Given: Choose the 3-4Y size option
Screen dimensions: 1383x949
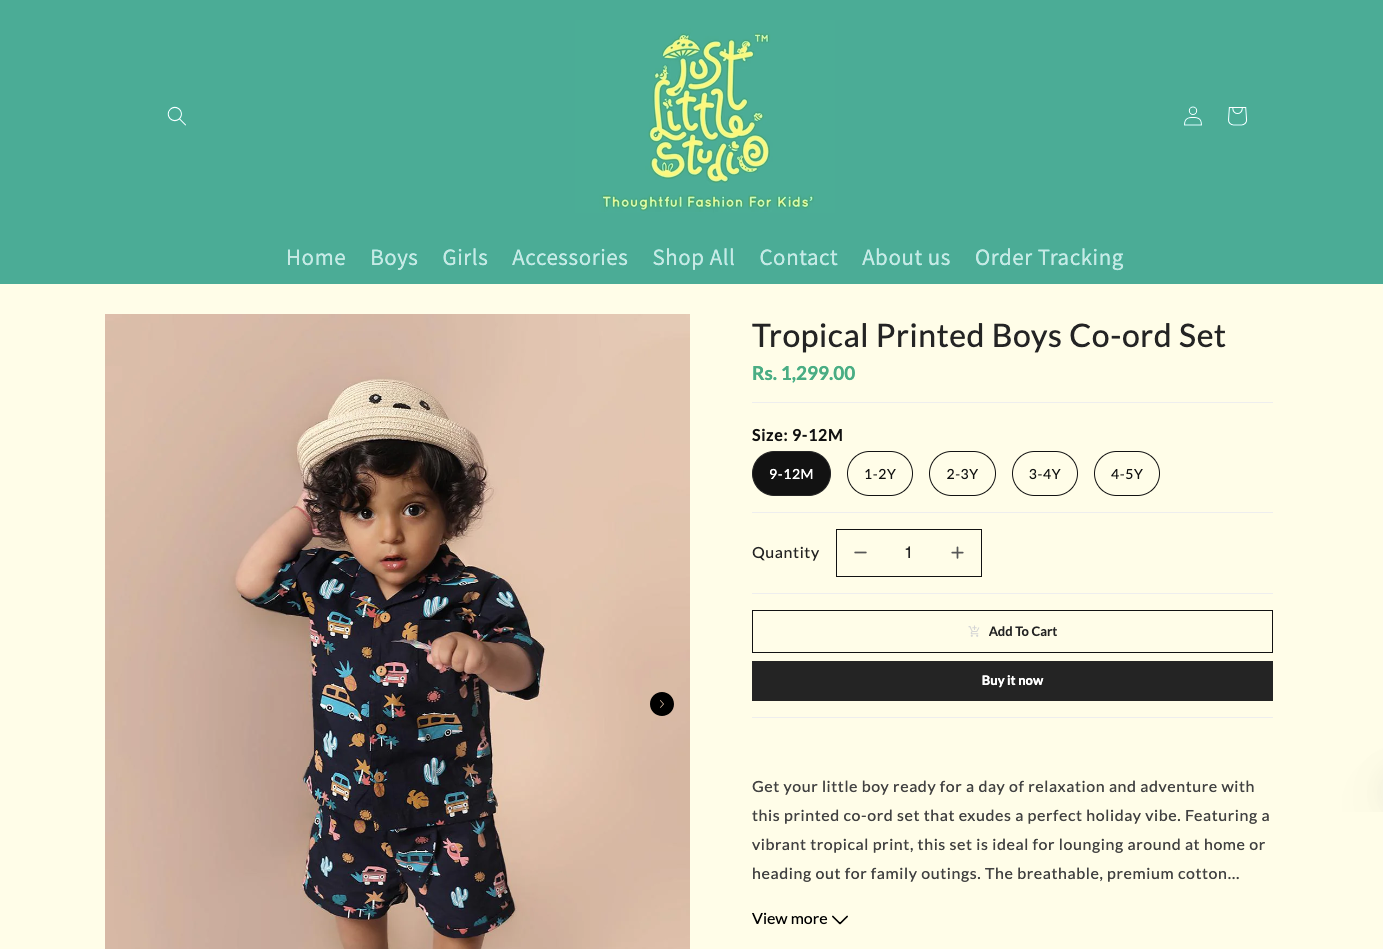Looking at the screenshot, I should tap(1045, 474).
